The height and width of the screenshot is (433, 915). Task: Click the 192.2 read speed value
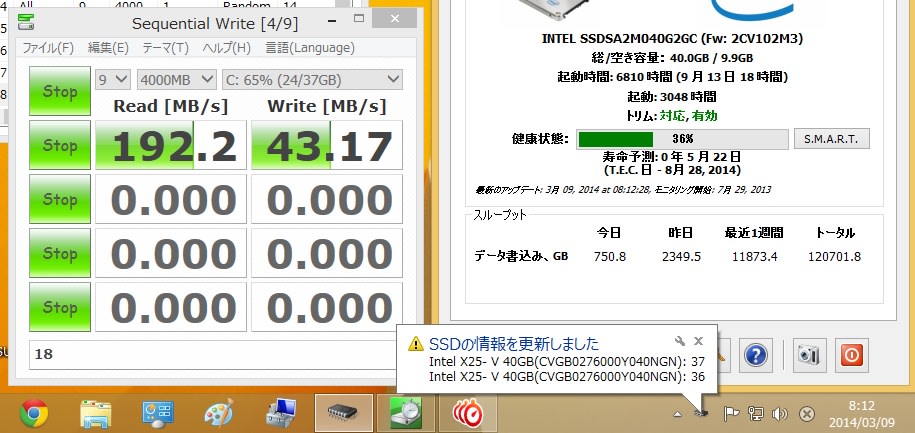(171, 145)
